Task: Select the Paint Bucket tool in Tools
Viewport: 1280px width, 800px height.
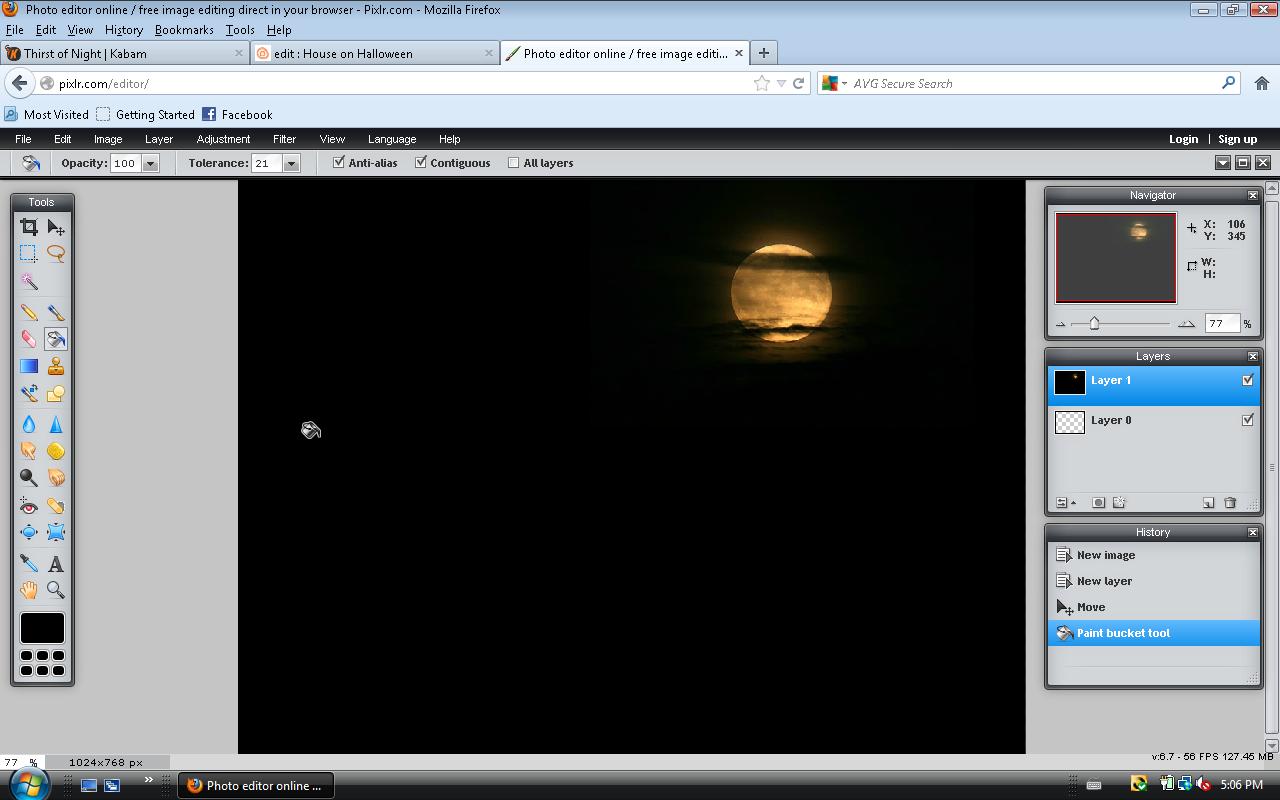Action: [x=56, y=340]
